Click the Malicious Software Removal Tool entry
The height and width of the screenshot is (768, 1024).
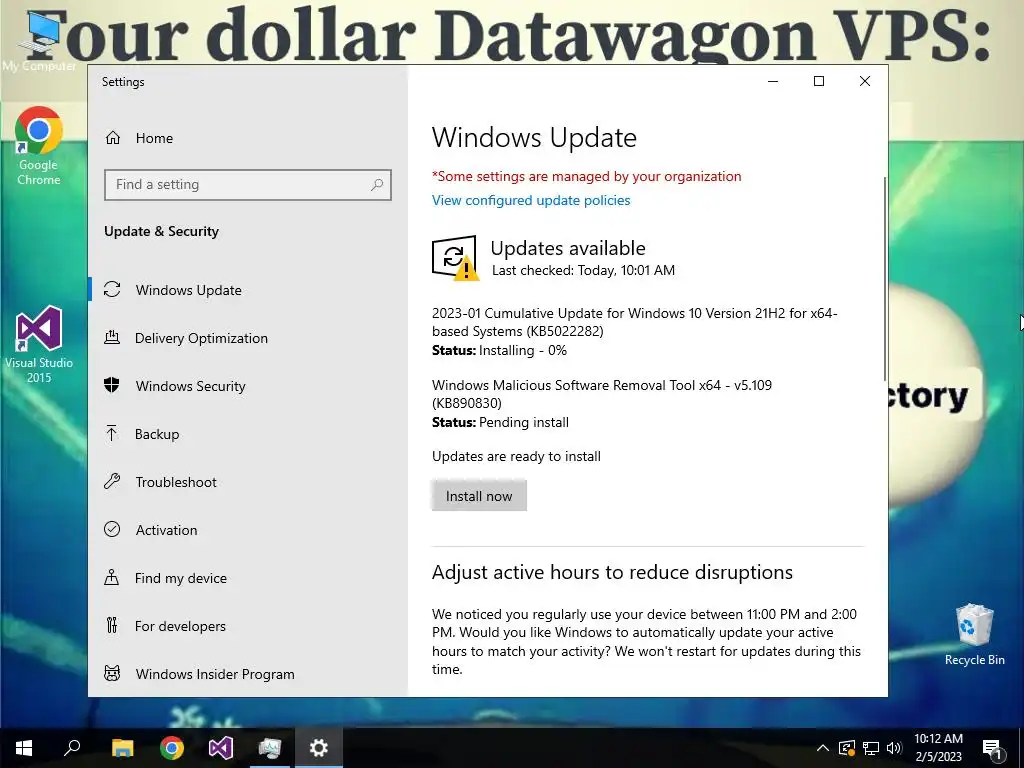601,394
